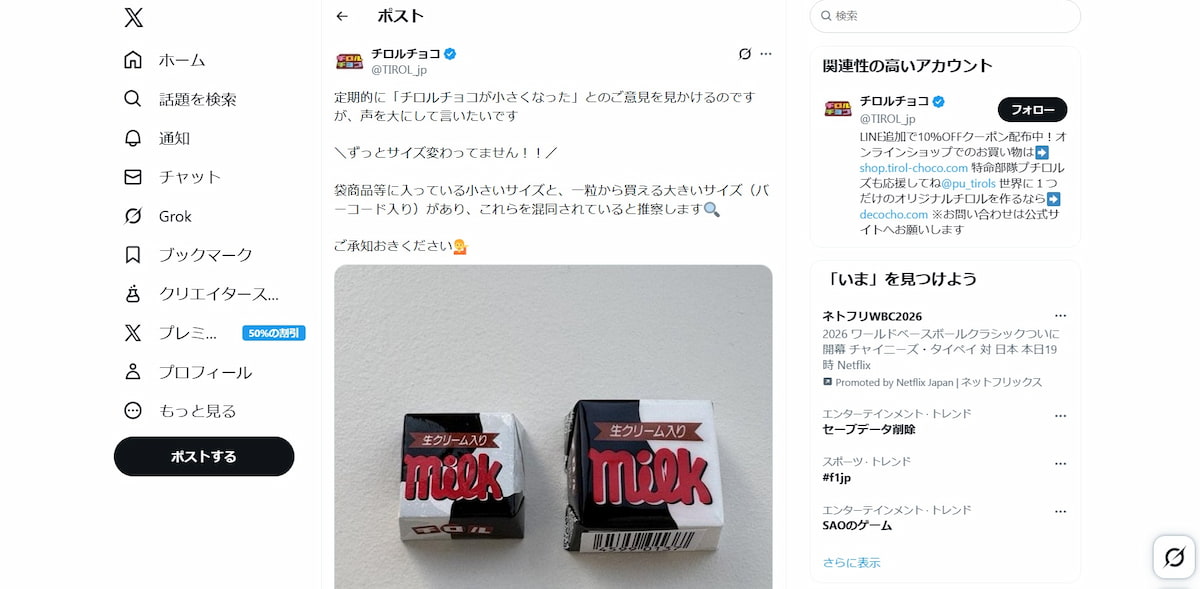Go back with the arrow icon

click(x=342, y=16)
